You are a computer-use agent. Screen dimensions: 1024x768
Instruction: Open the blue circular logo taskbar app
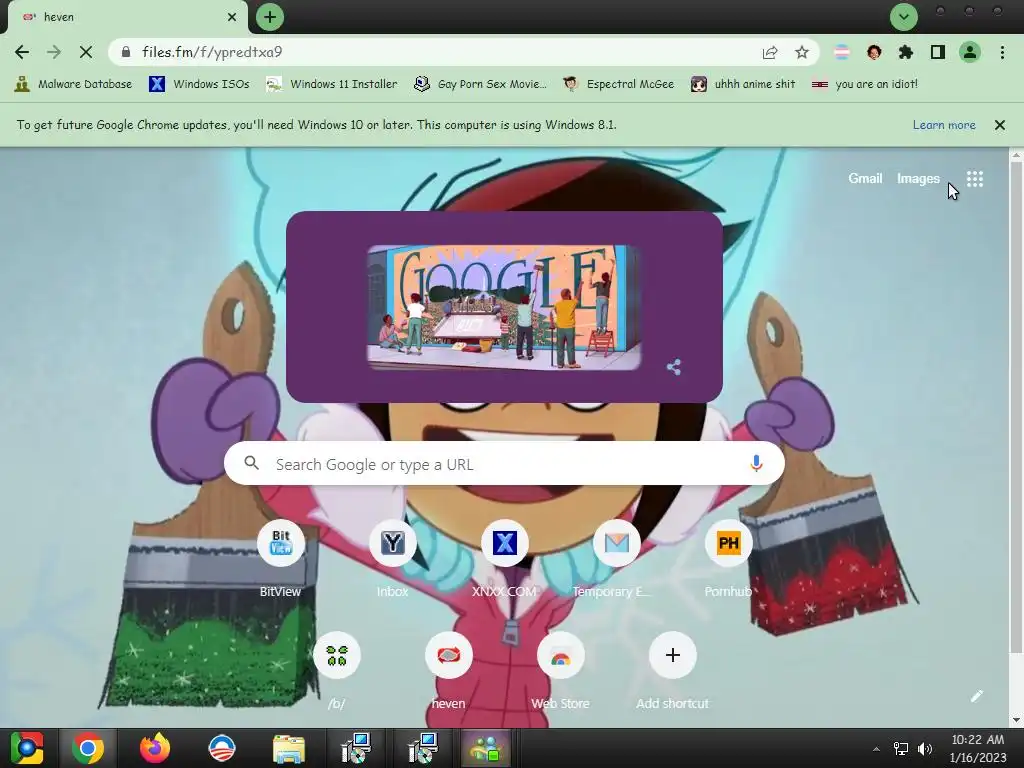click(x=221, y=748)
